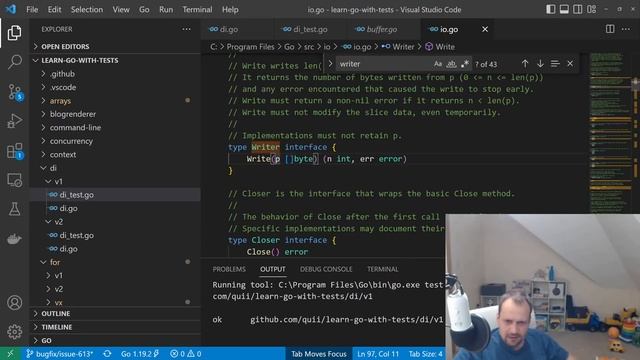Go to previous find match
Viewport: 640px width, 360px height.
coord(525,64)
